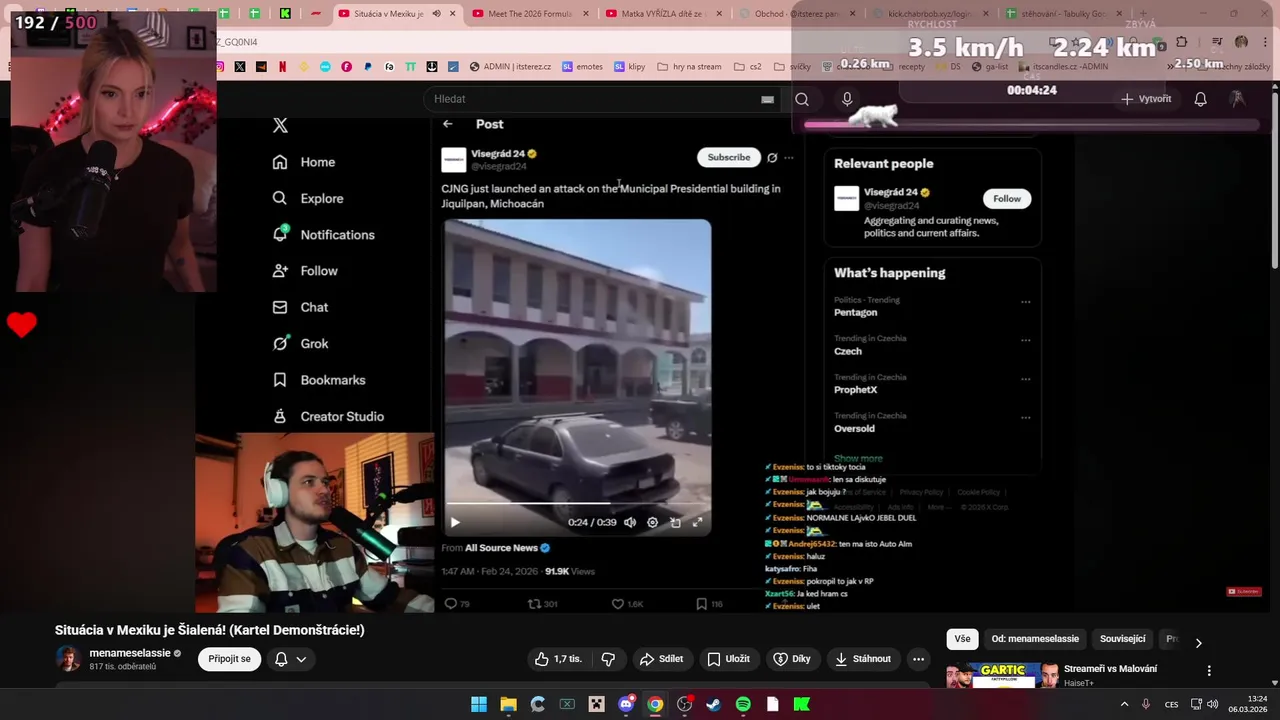Download video with Stáhnout

pyautogui.click(x=863, y=659)
